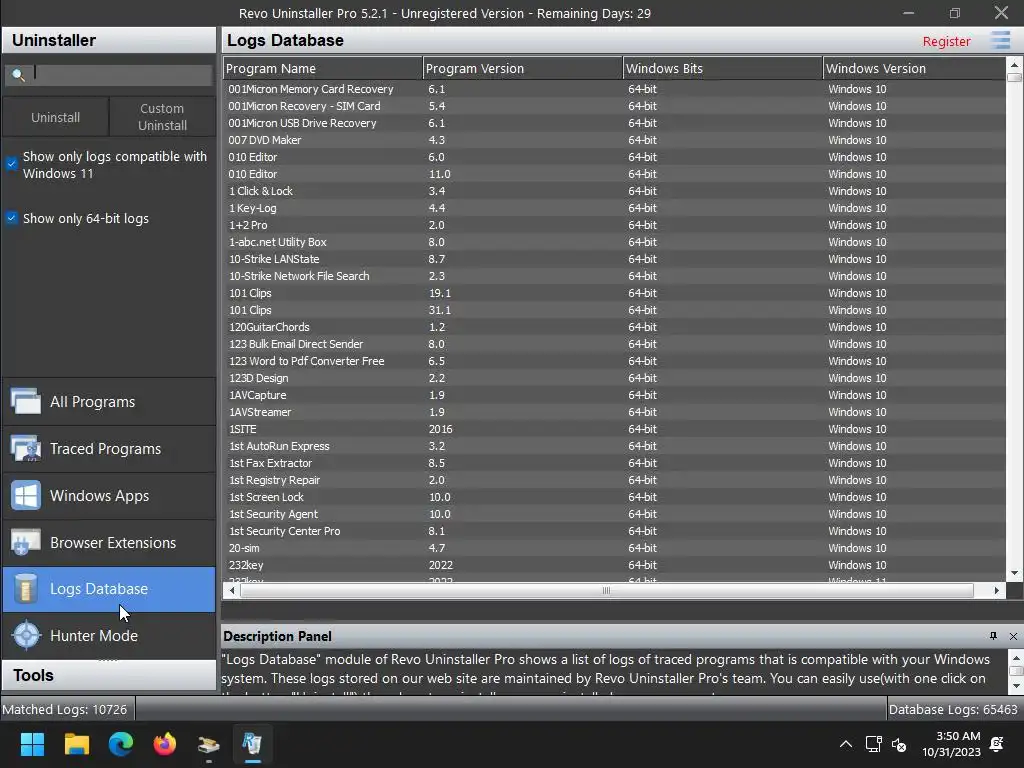1024x768 pixels.
Task: Select 010 Editor version 11.0 row
Action: (614, 174)
